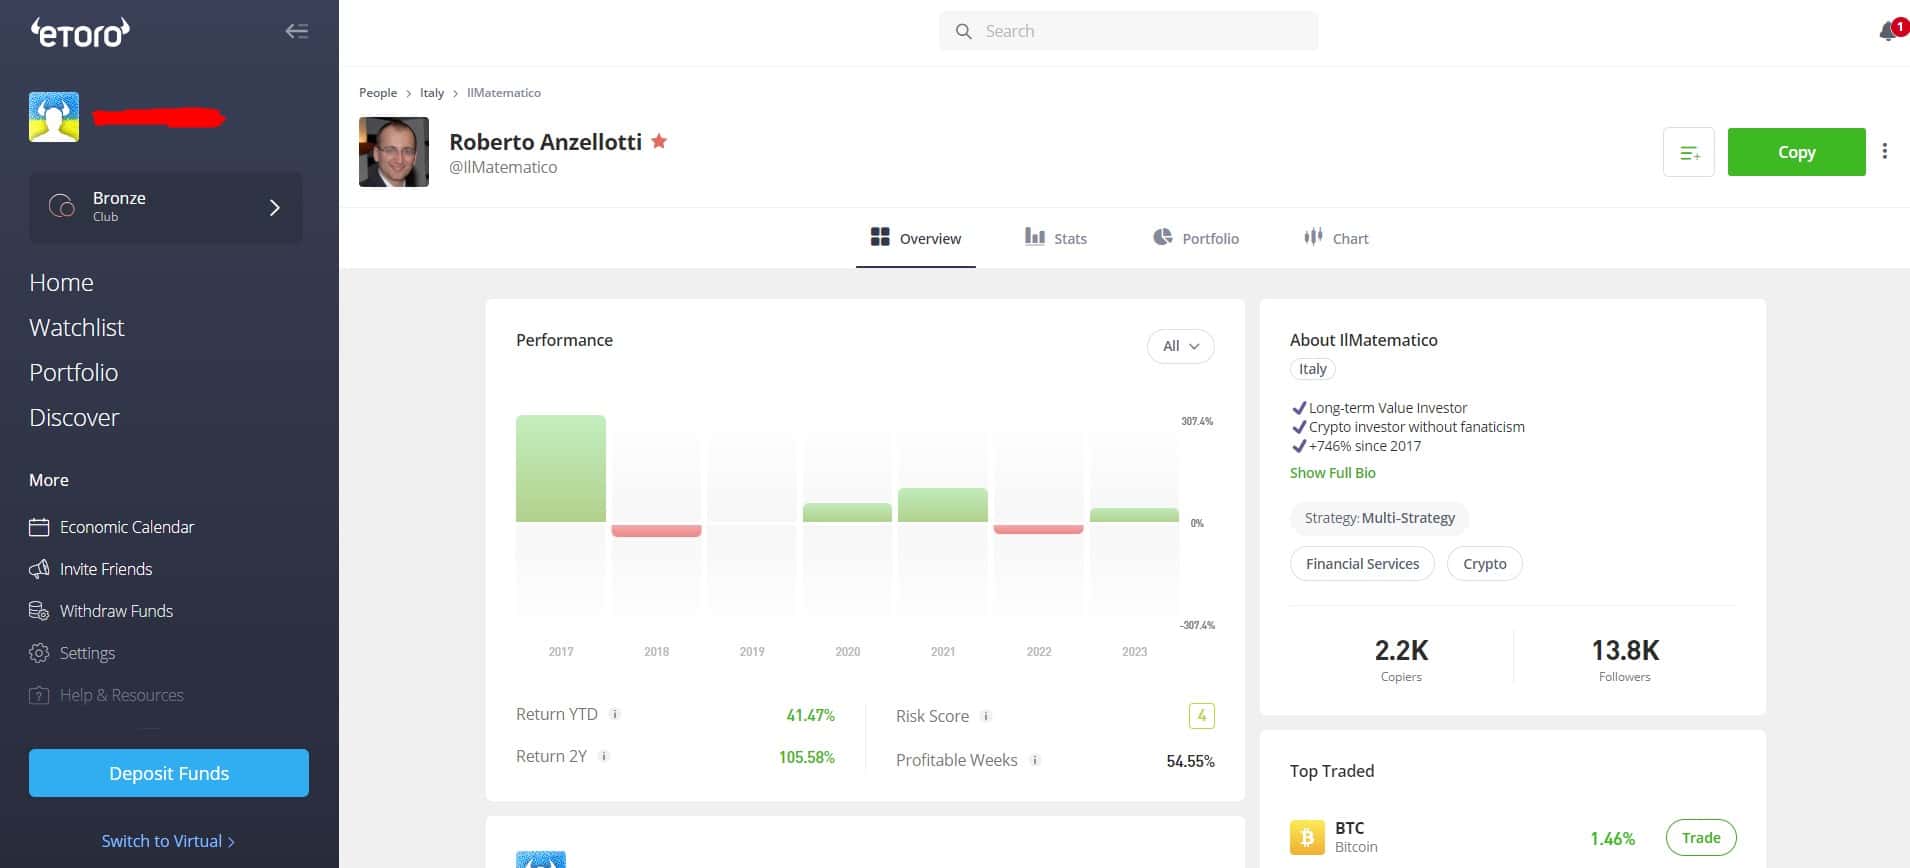Switch to the Stats tab
The width and height of the screenshot is (1910, 868).
click(1056, 238)
